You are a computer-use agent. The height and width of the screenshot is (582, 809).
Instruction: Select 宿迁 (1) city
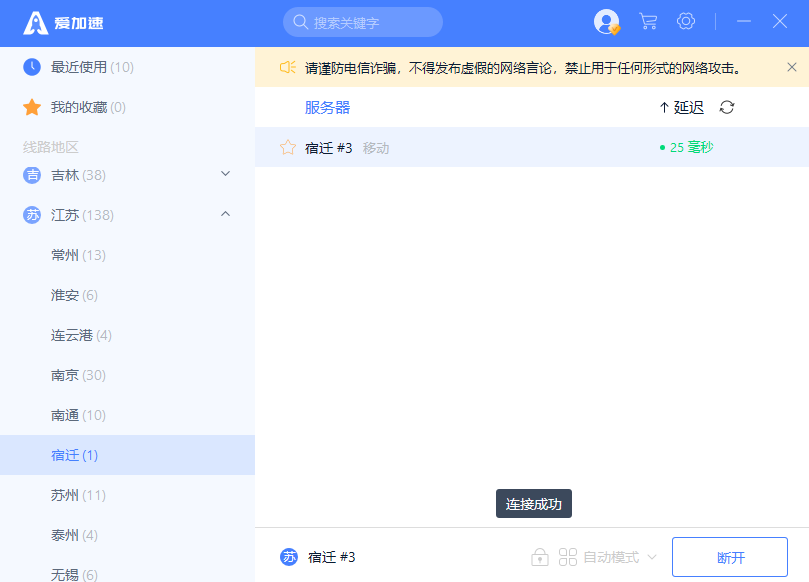coord(127,455)
